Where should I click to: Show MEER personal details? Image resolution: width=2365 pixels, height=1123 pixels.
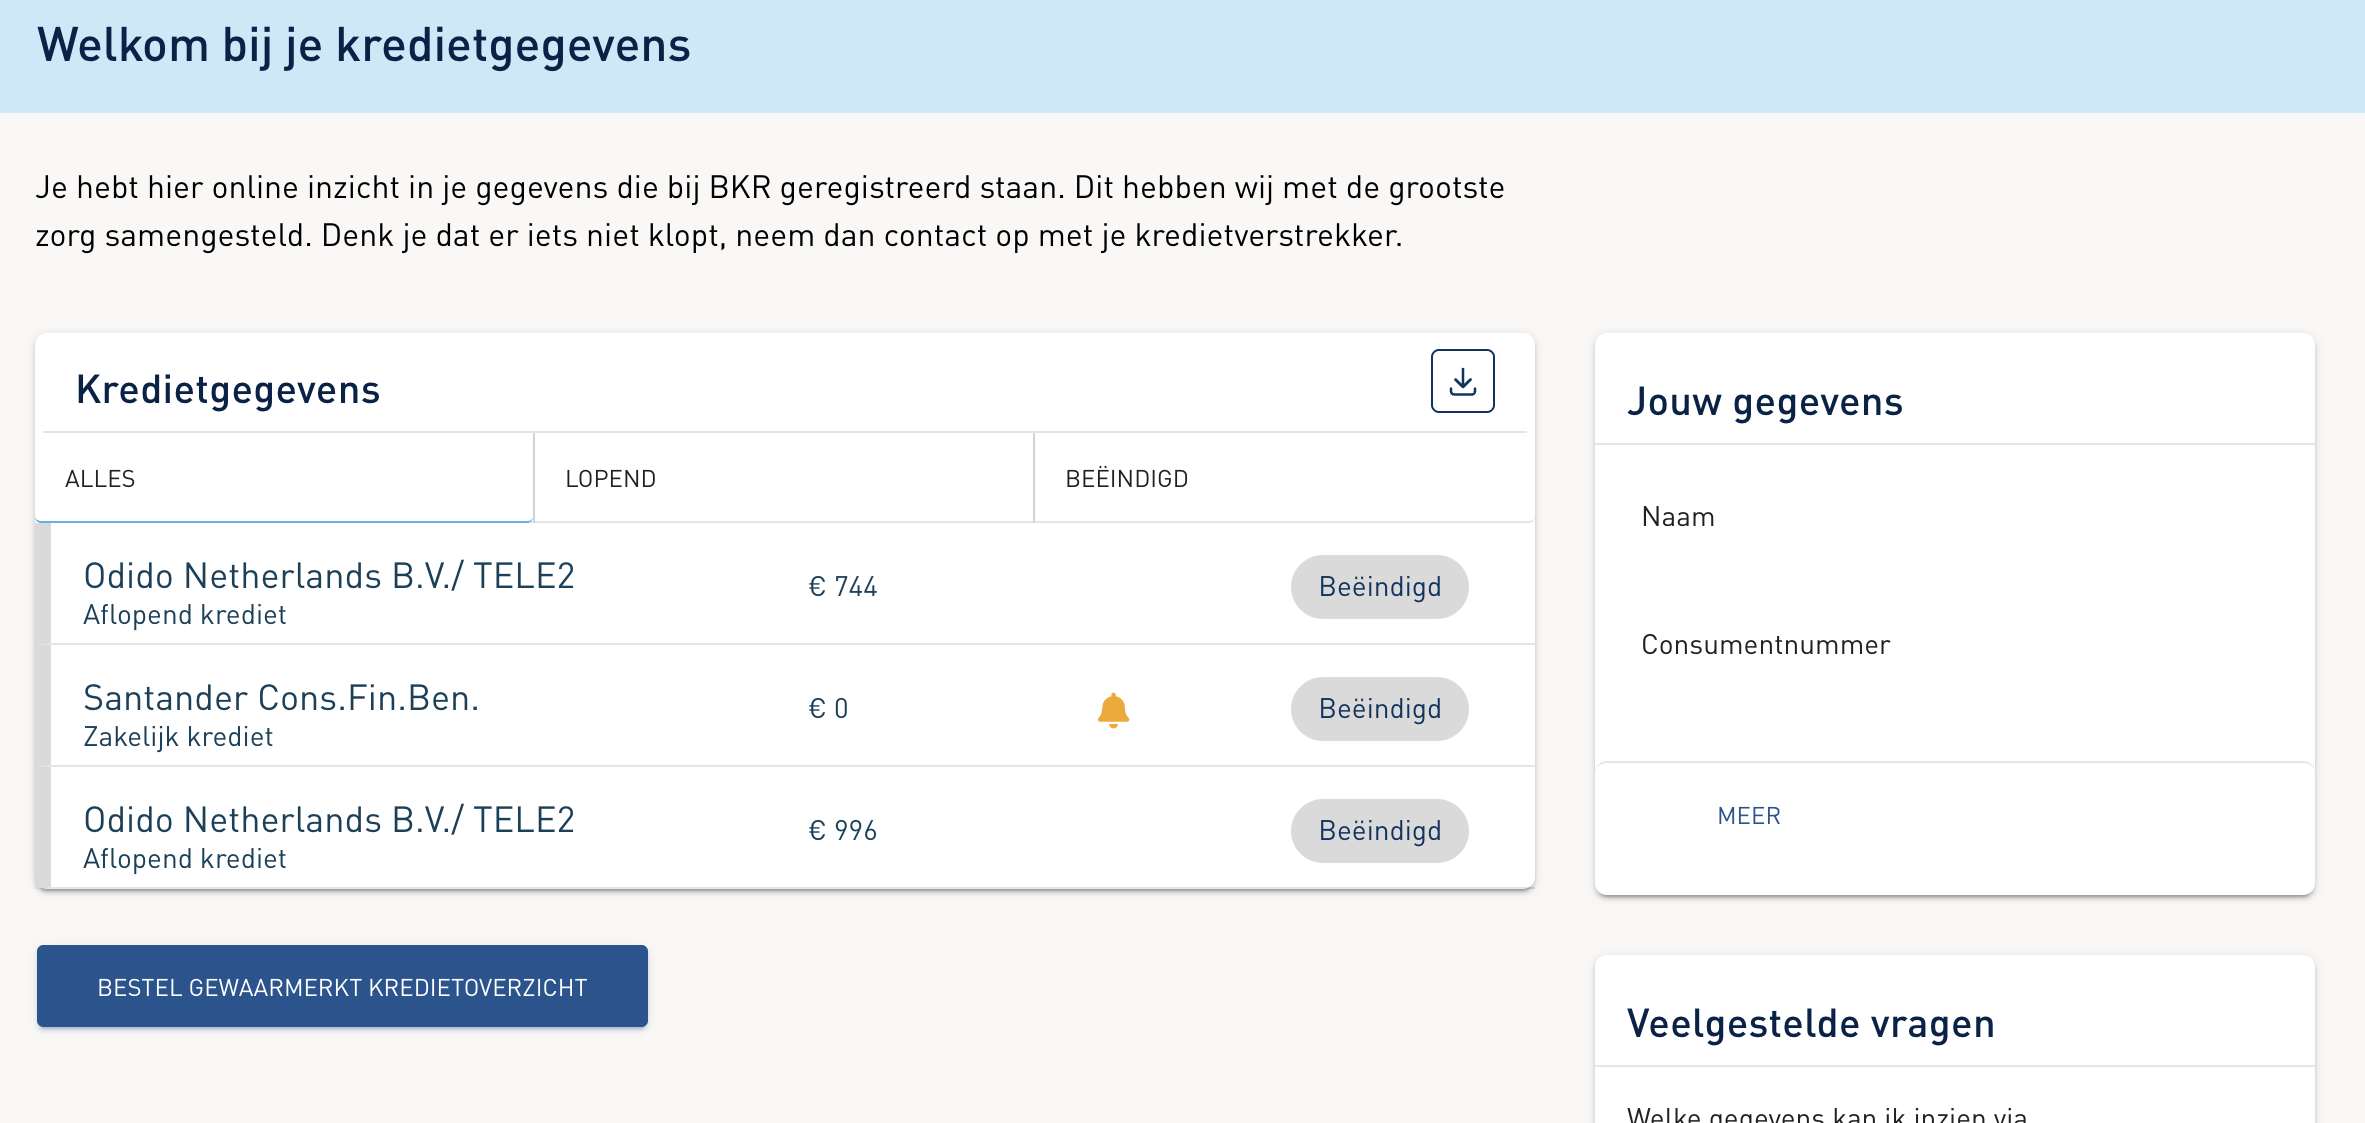point(1749,816)
